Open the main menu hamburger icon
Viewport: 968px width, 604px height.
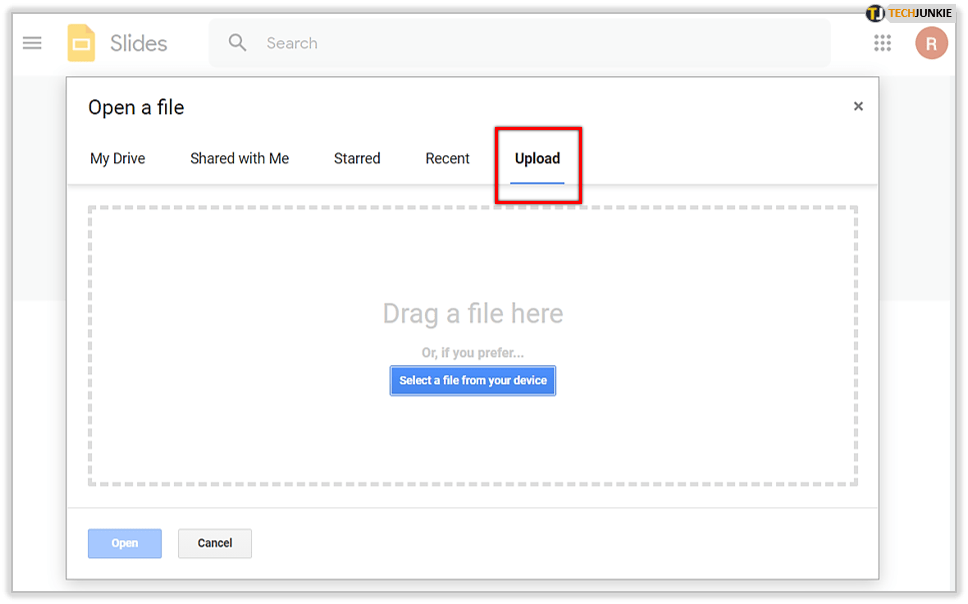[x=32, y=43]
